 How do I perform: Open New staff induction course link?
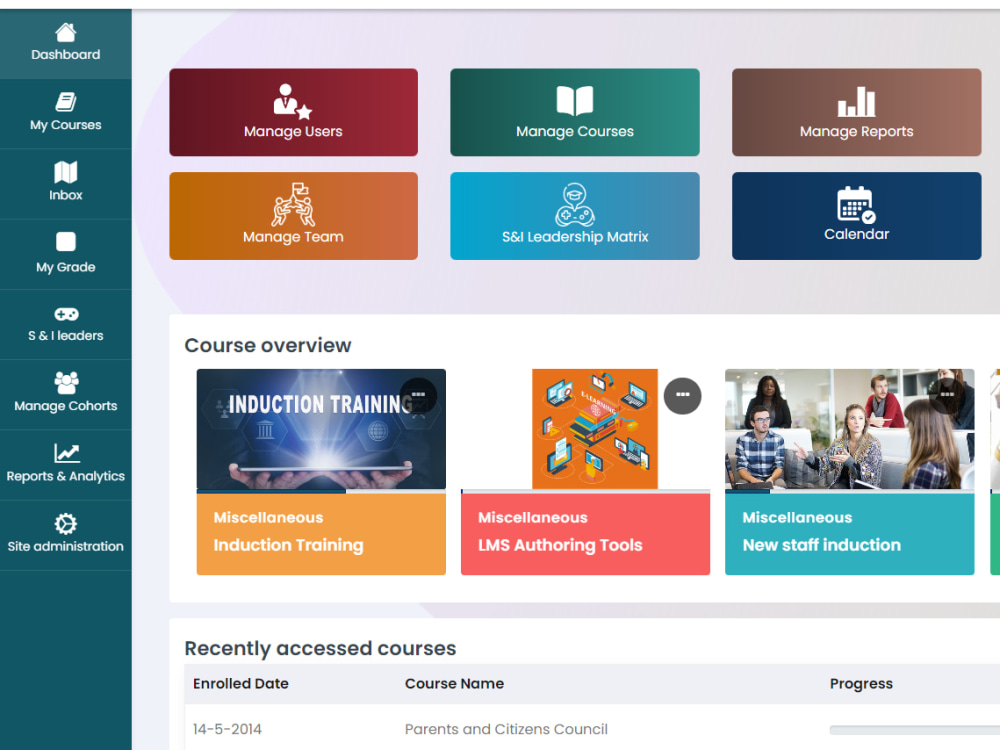coord(821,545)
